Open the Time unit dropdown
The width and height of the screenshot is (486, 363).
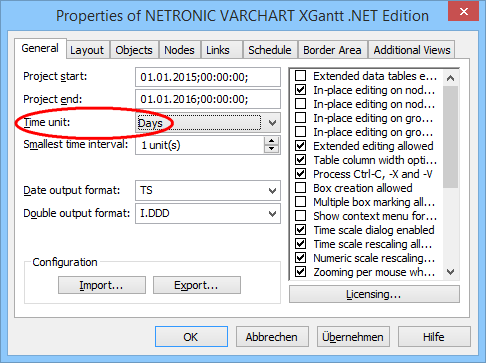(x=208, y=123)
